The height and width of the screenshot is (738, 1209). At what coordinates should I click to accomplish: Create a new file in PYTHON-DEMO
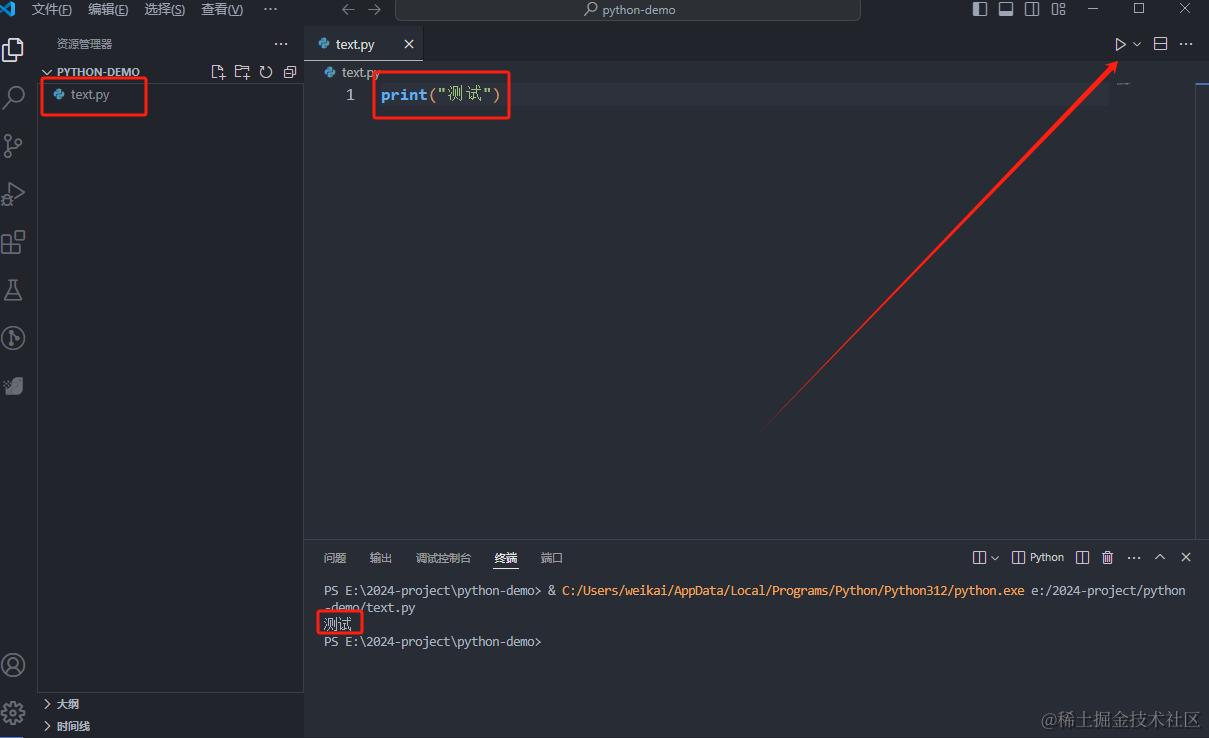pyautogui.click(x=218, y=72)
